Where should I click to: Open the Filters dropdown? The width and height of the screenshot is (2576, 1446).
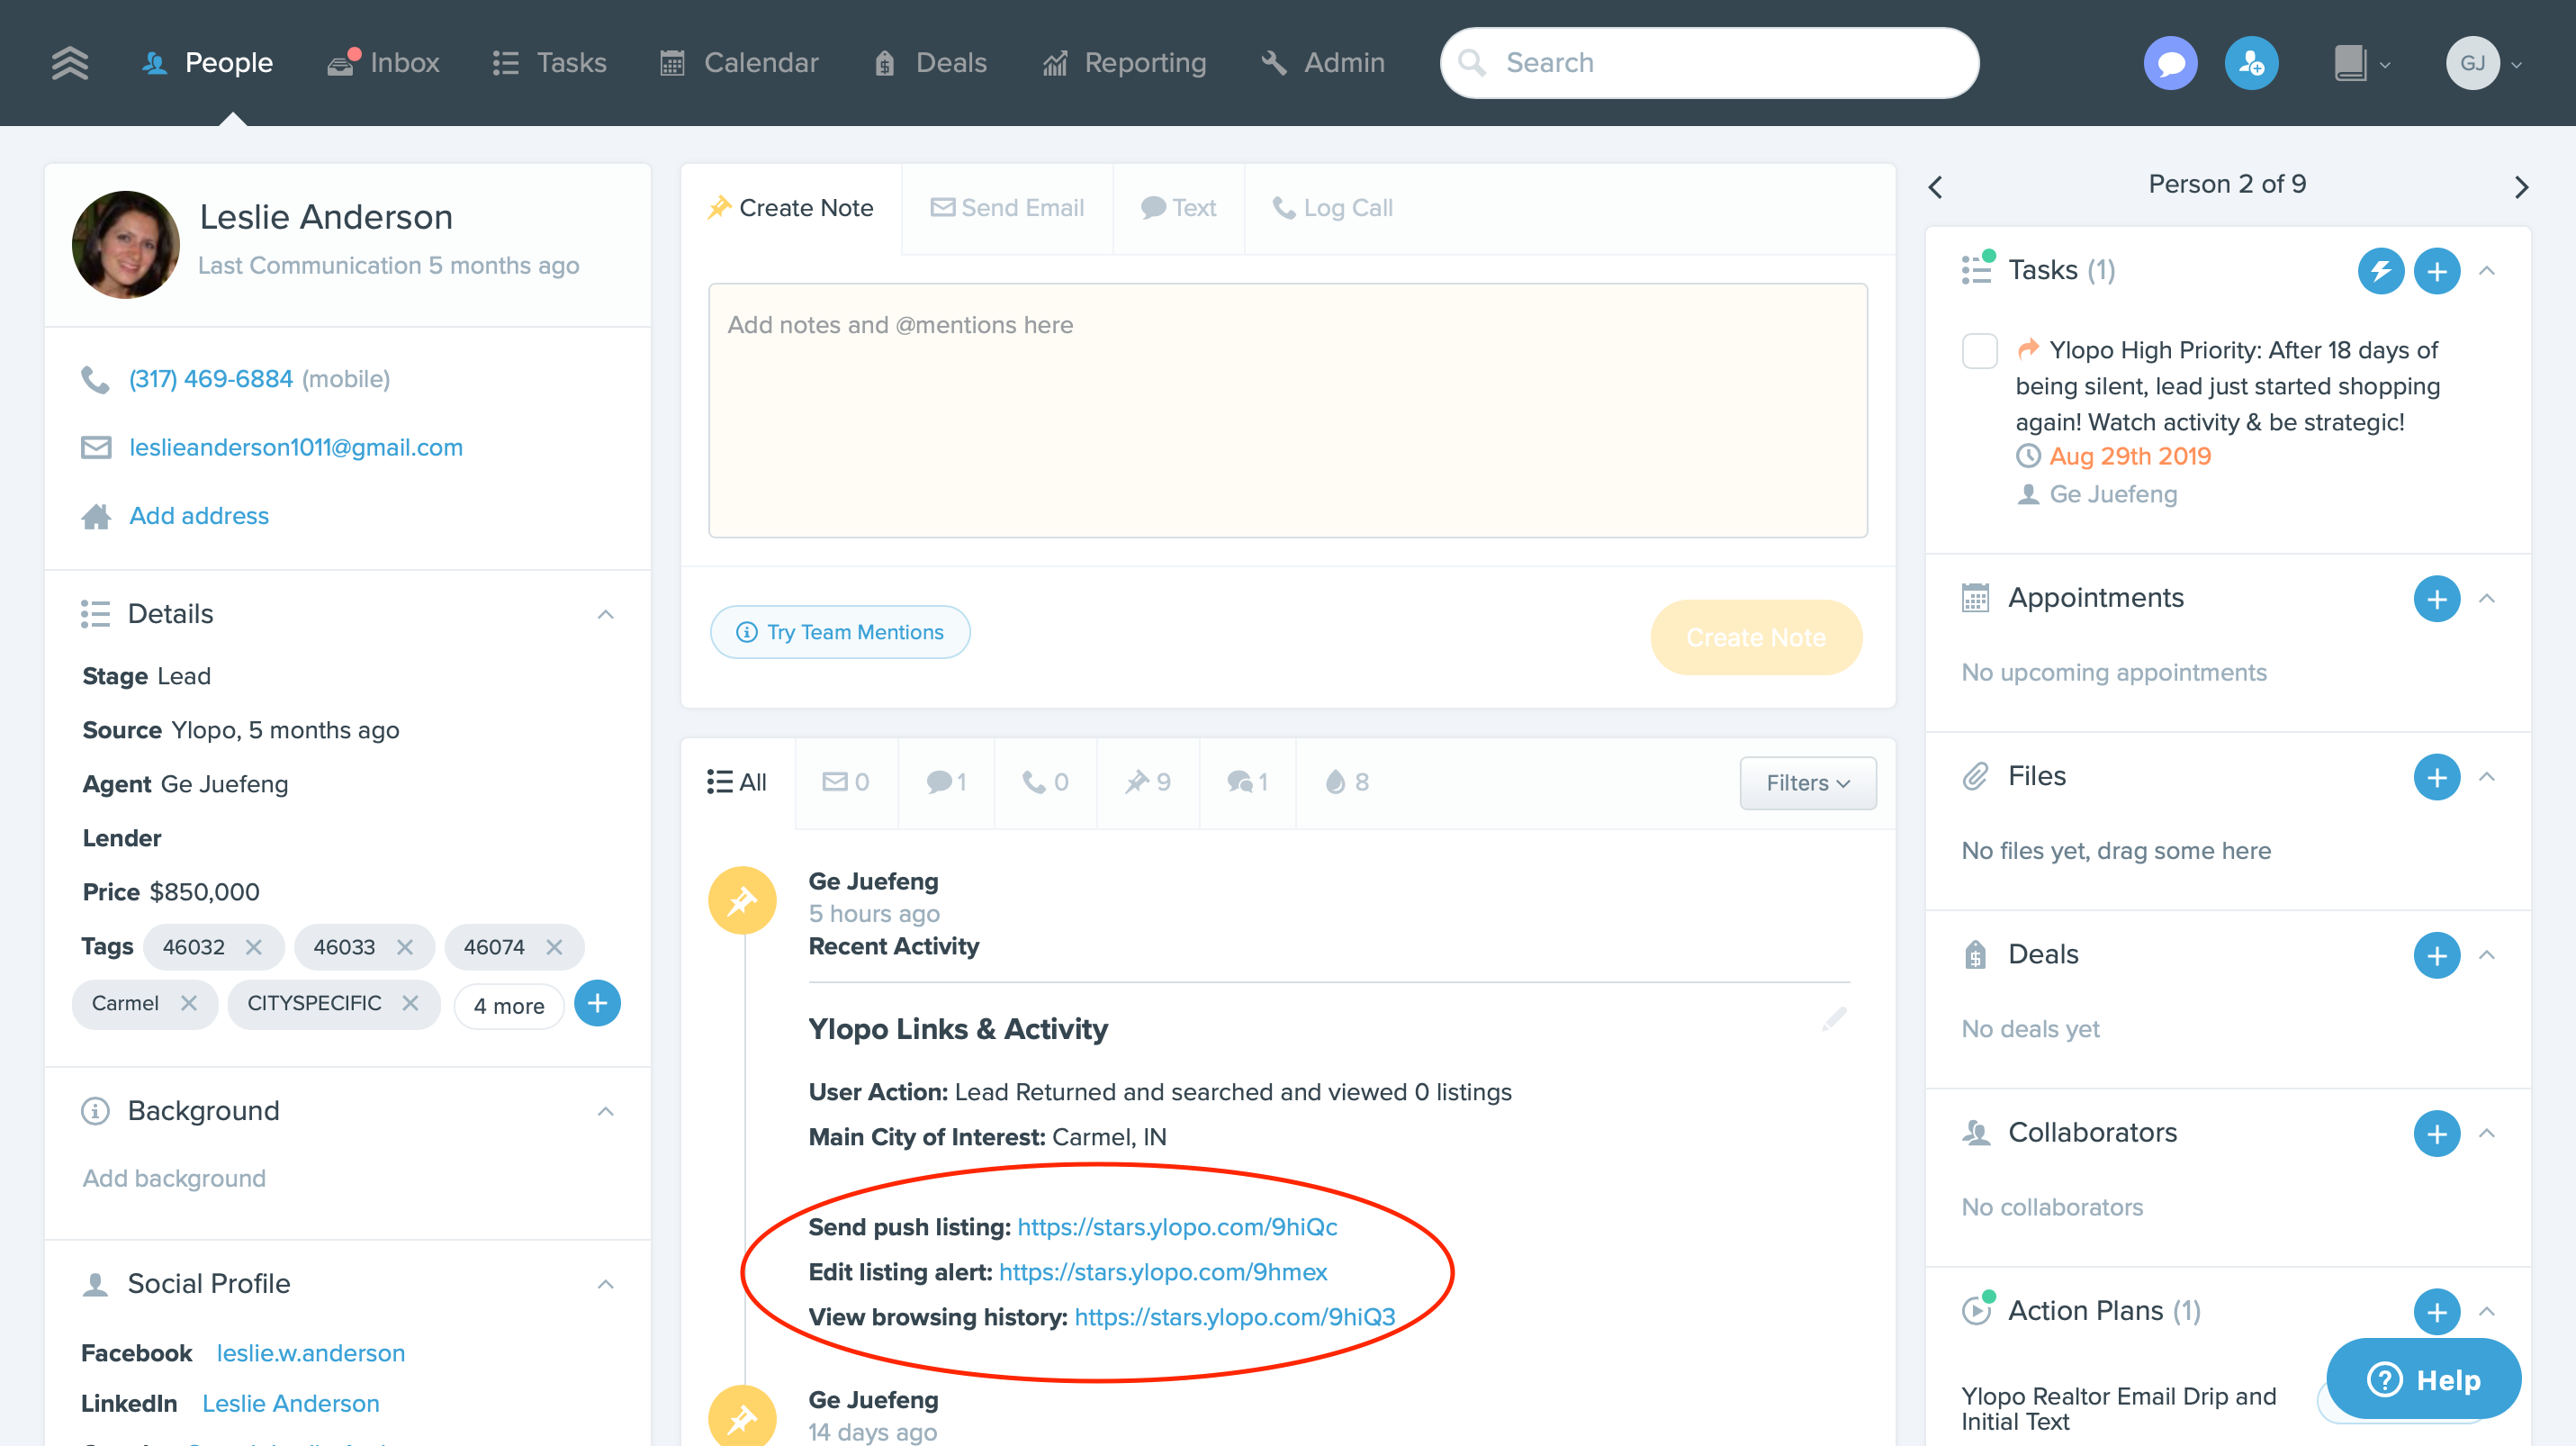(1807, 783)
